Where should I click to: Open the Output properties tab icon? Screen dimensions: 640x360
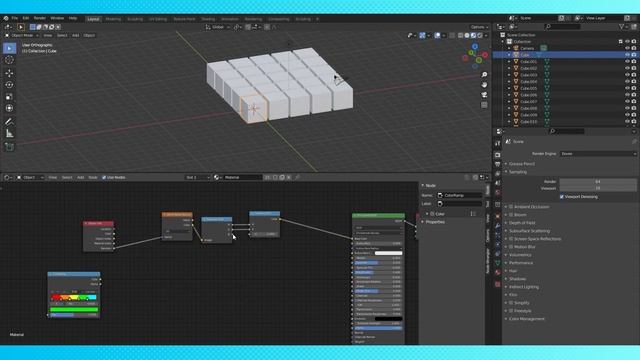point(498,164)
